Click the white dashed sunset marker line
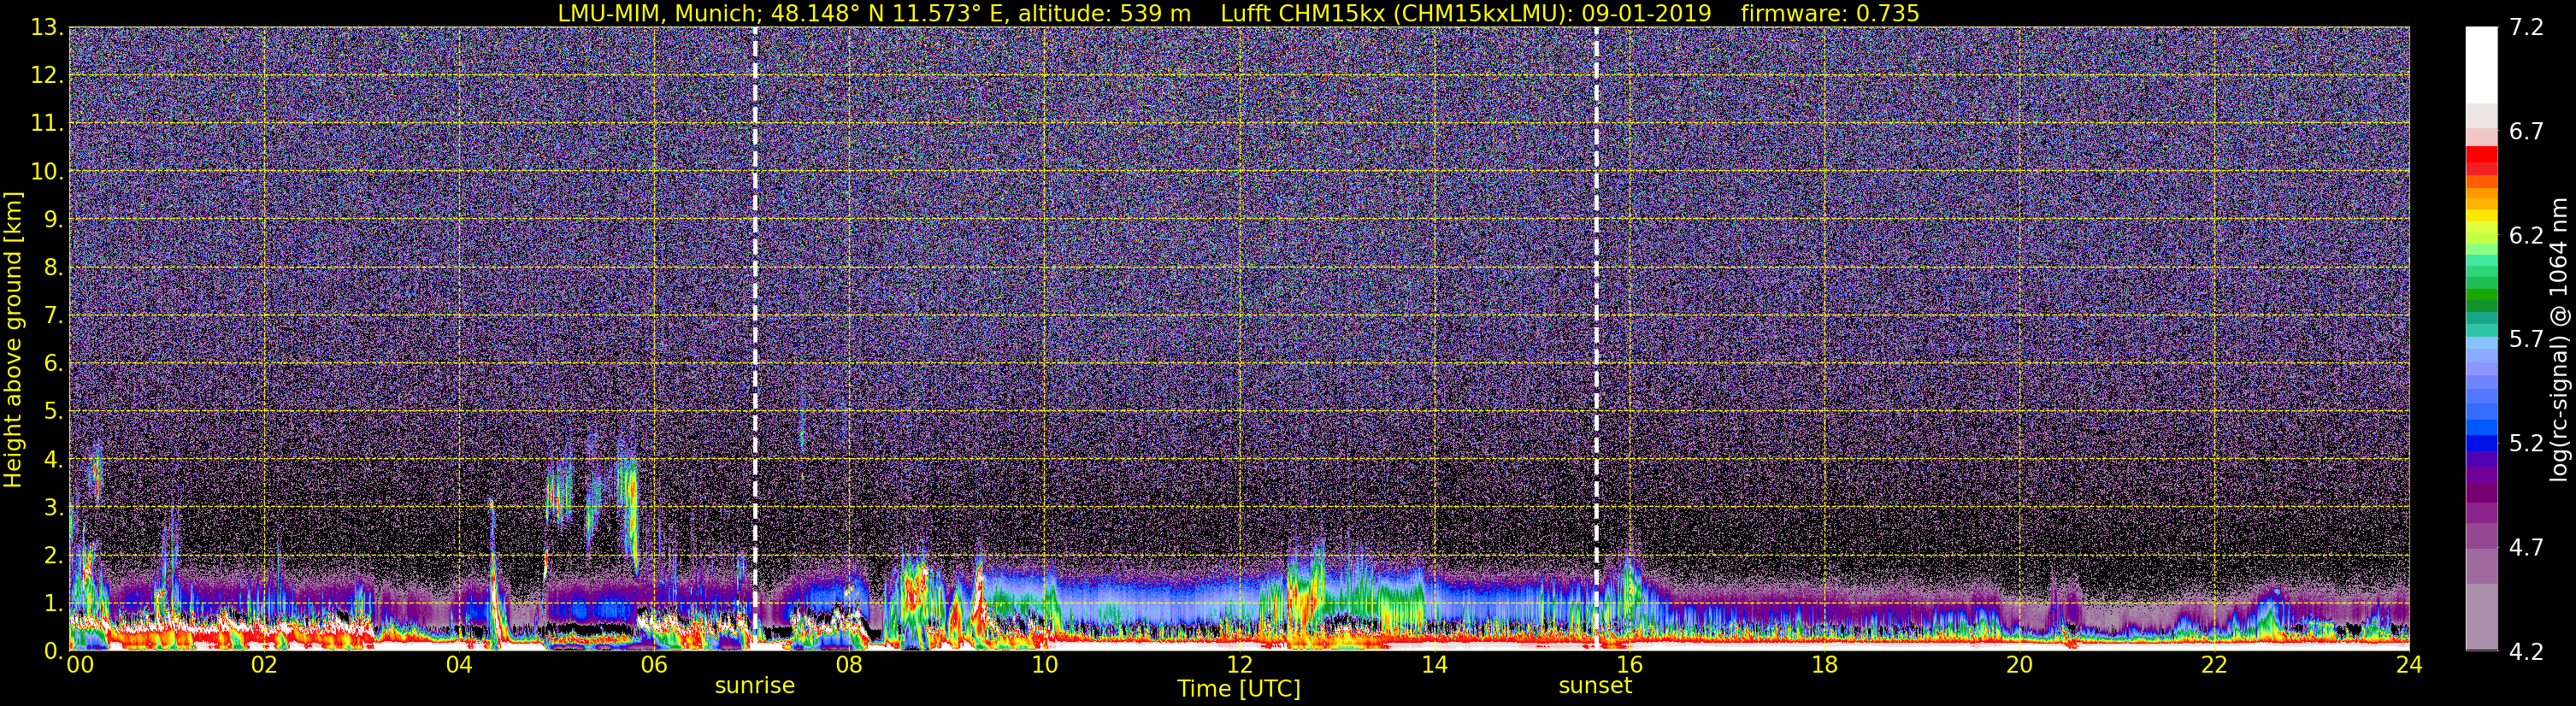Screen dimensions: 2576x706 [x=1596, y=338]
